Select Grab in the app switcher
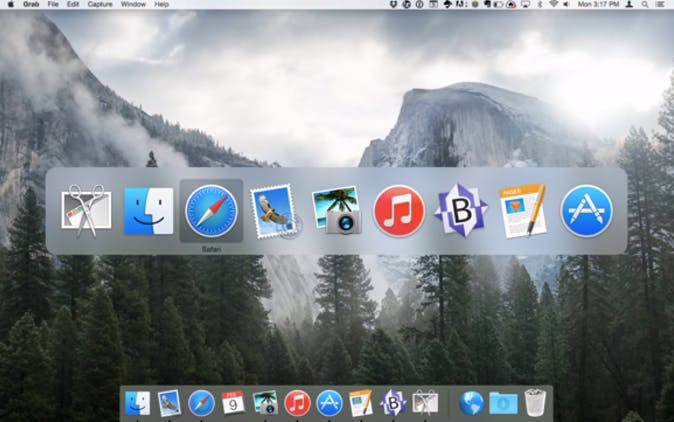 tap(86, 211)
